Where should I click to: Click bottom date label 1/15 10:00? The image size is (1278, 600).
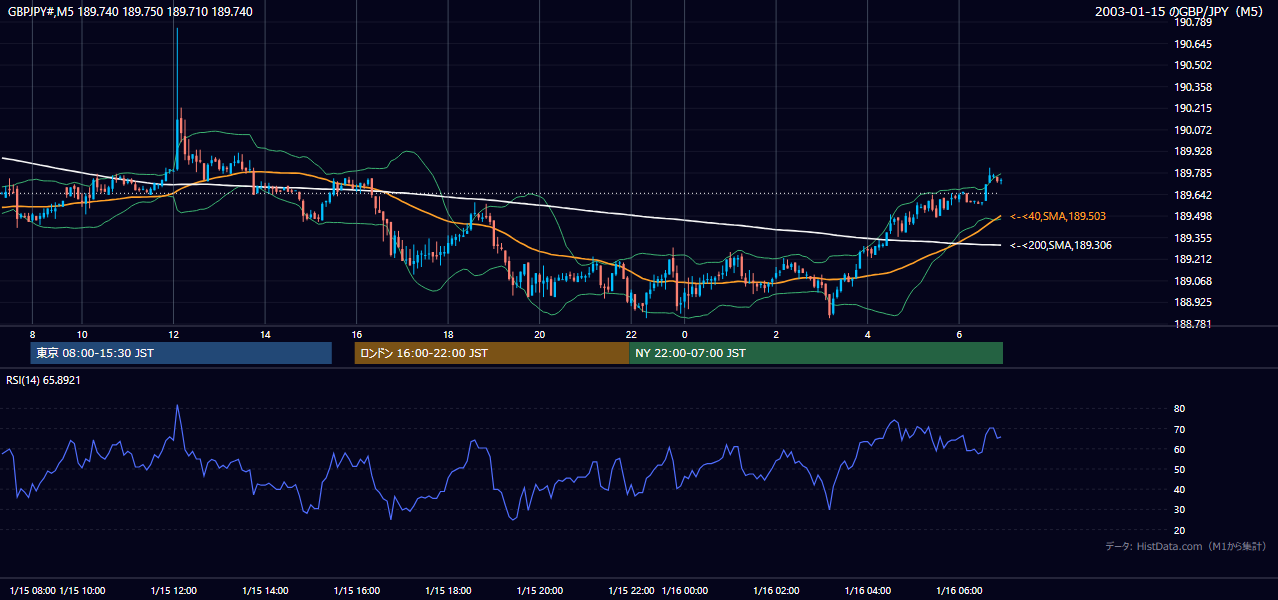(x=82, y=590)
